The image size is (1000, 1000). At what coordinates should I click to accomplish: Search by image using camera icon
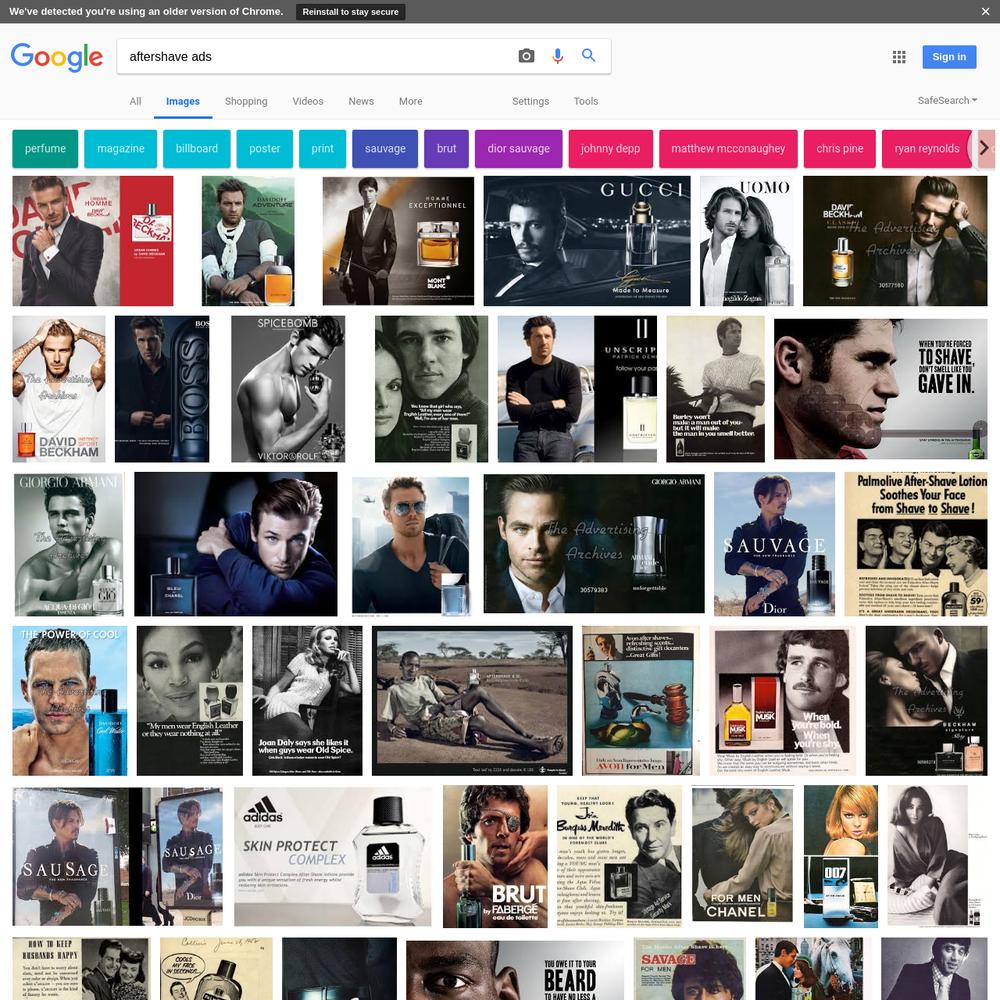pyautogui.click(x=526, y=56)
